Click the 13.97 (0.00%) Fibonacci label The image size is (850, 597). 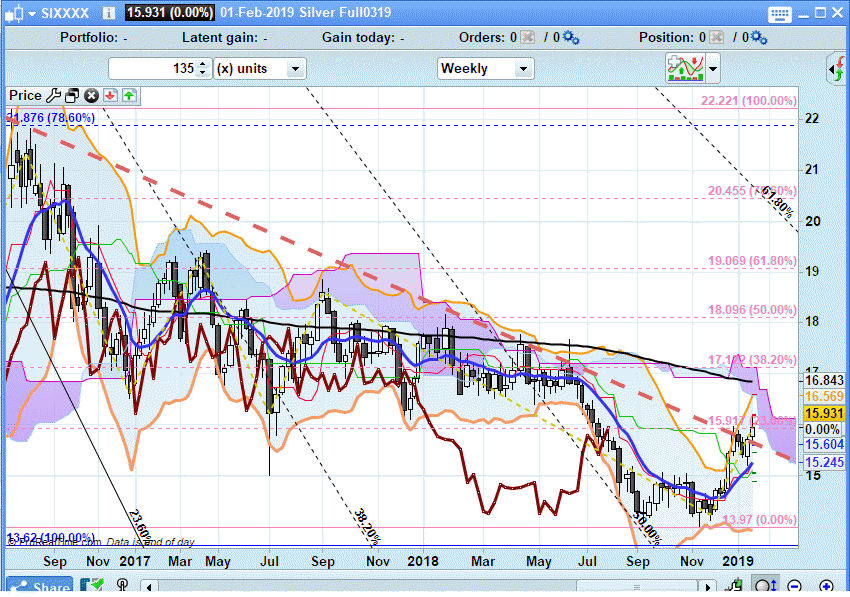[x=760, y=520]
